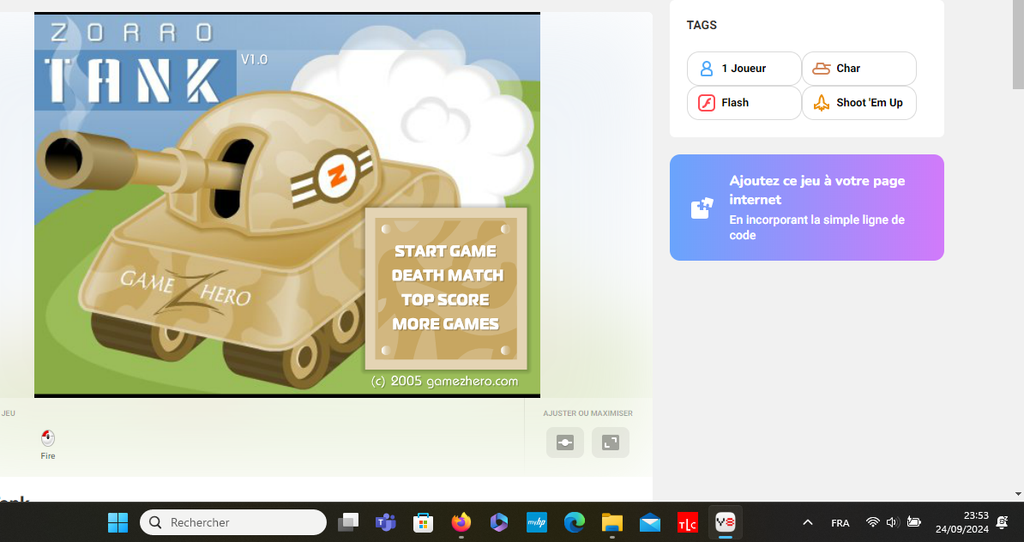The width and height of the screenshot is (1024, 542).
Task: Click MORE GAMES in game menu
Action: [x=445, y=324]
